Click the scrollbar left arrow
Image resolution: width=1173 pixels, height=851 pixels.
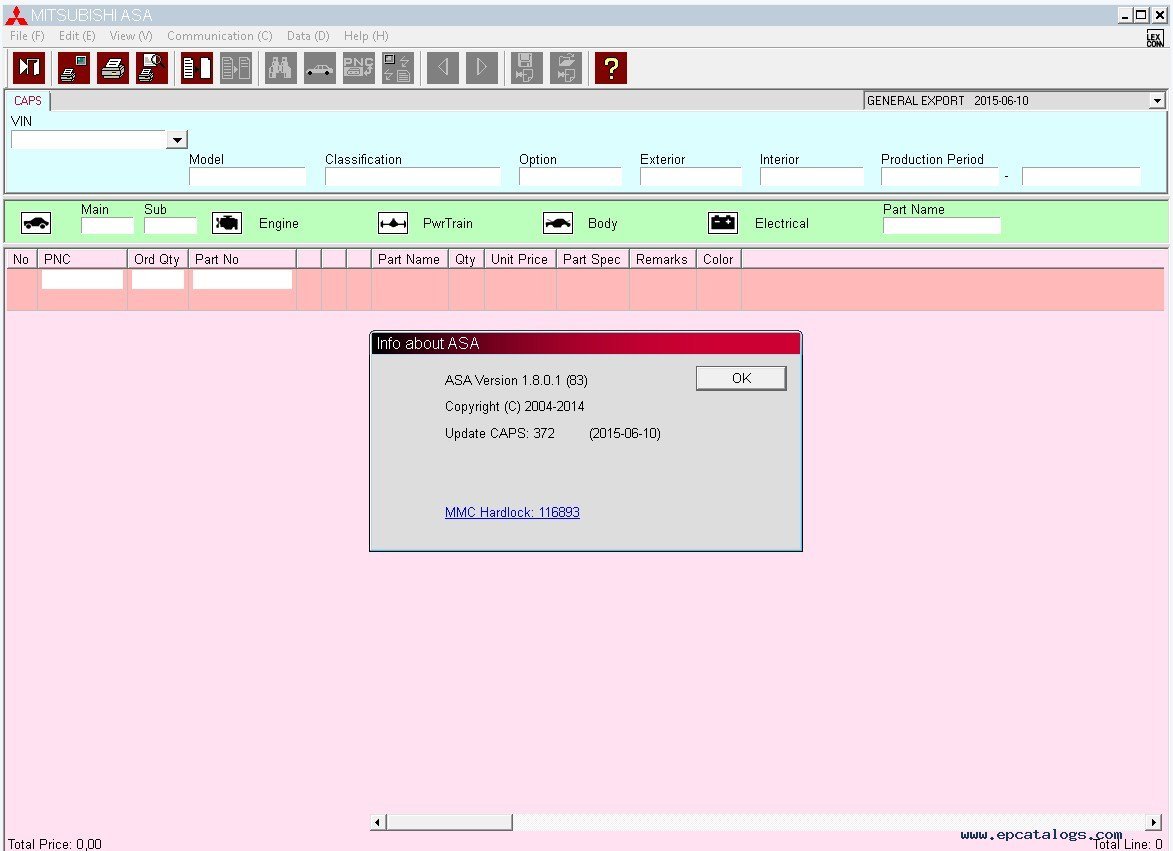pos(378,823)
